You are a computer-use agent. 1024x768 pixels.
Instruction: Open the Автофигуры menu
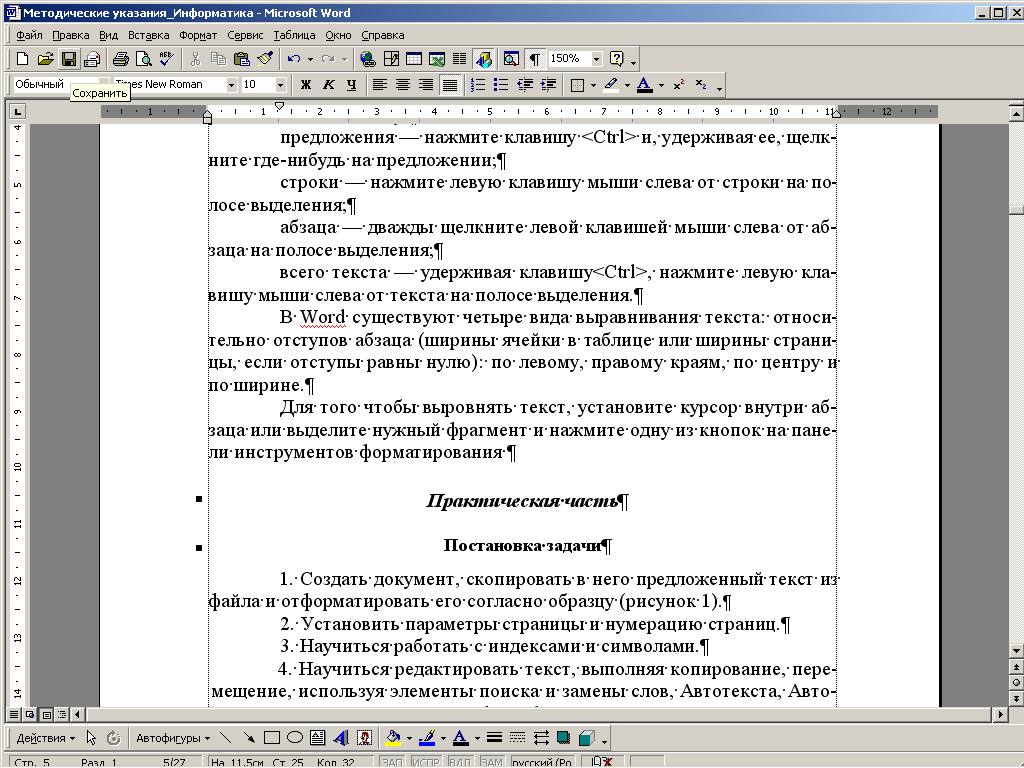coord(173,739)
